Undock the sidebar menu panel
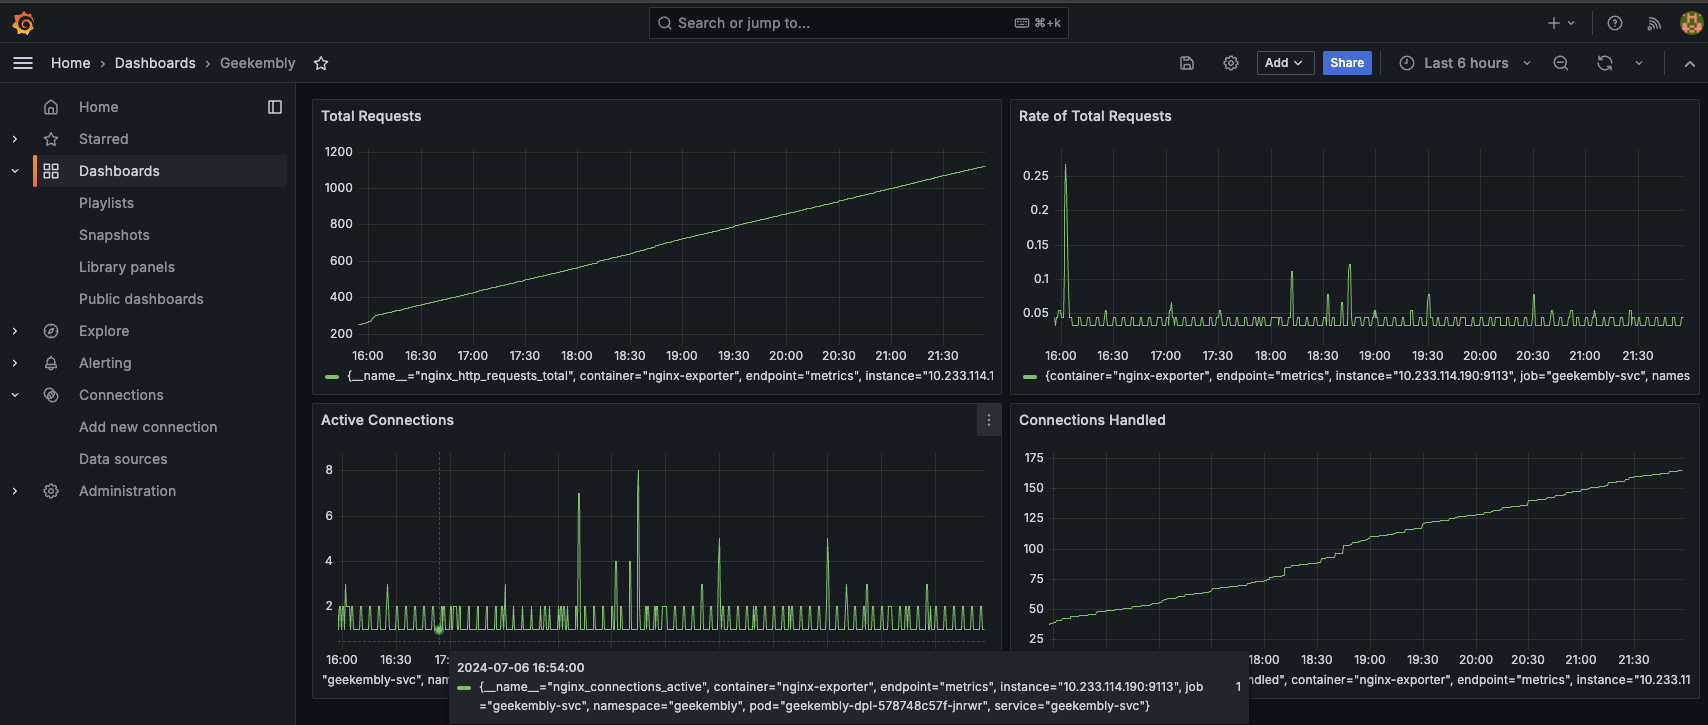 [x=275, y=107]
